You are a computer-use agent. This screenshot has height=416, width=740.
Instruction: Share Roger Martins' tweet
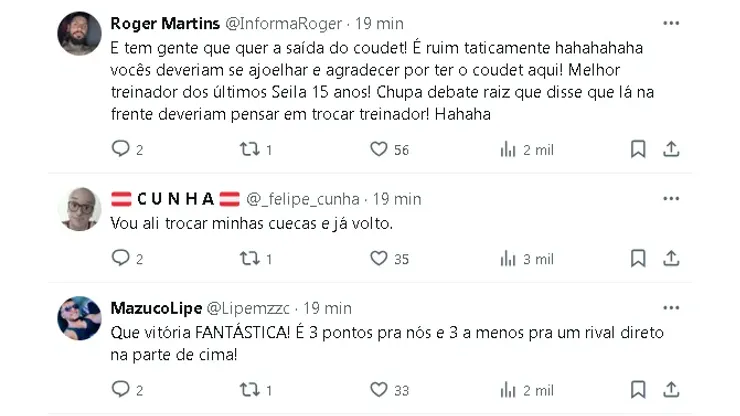pyautogui.click(x=672, y=149)
